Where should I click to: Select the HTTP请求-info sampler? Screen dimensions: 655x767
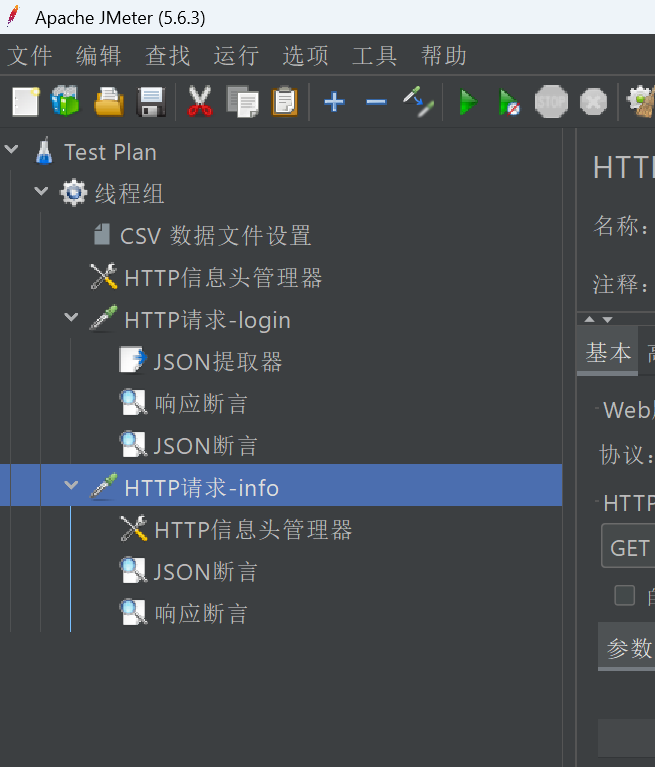point(202,488)
